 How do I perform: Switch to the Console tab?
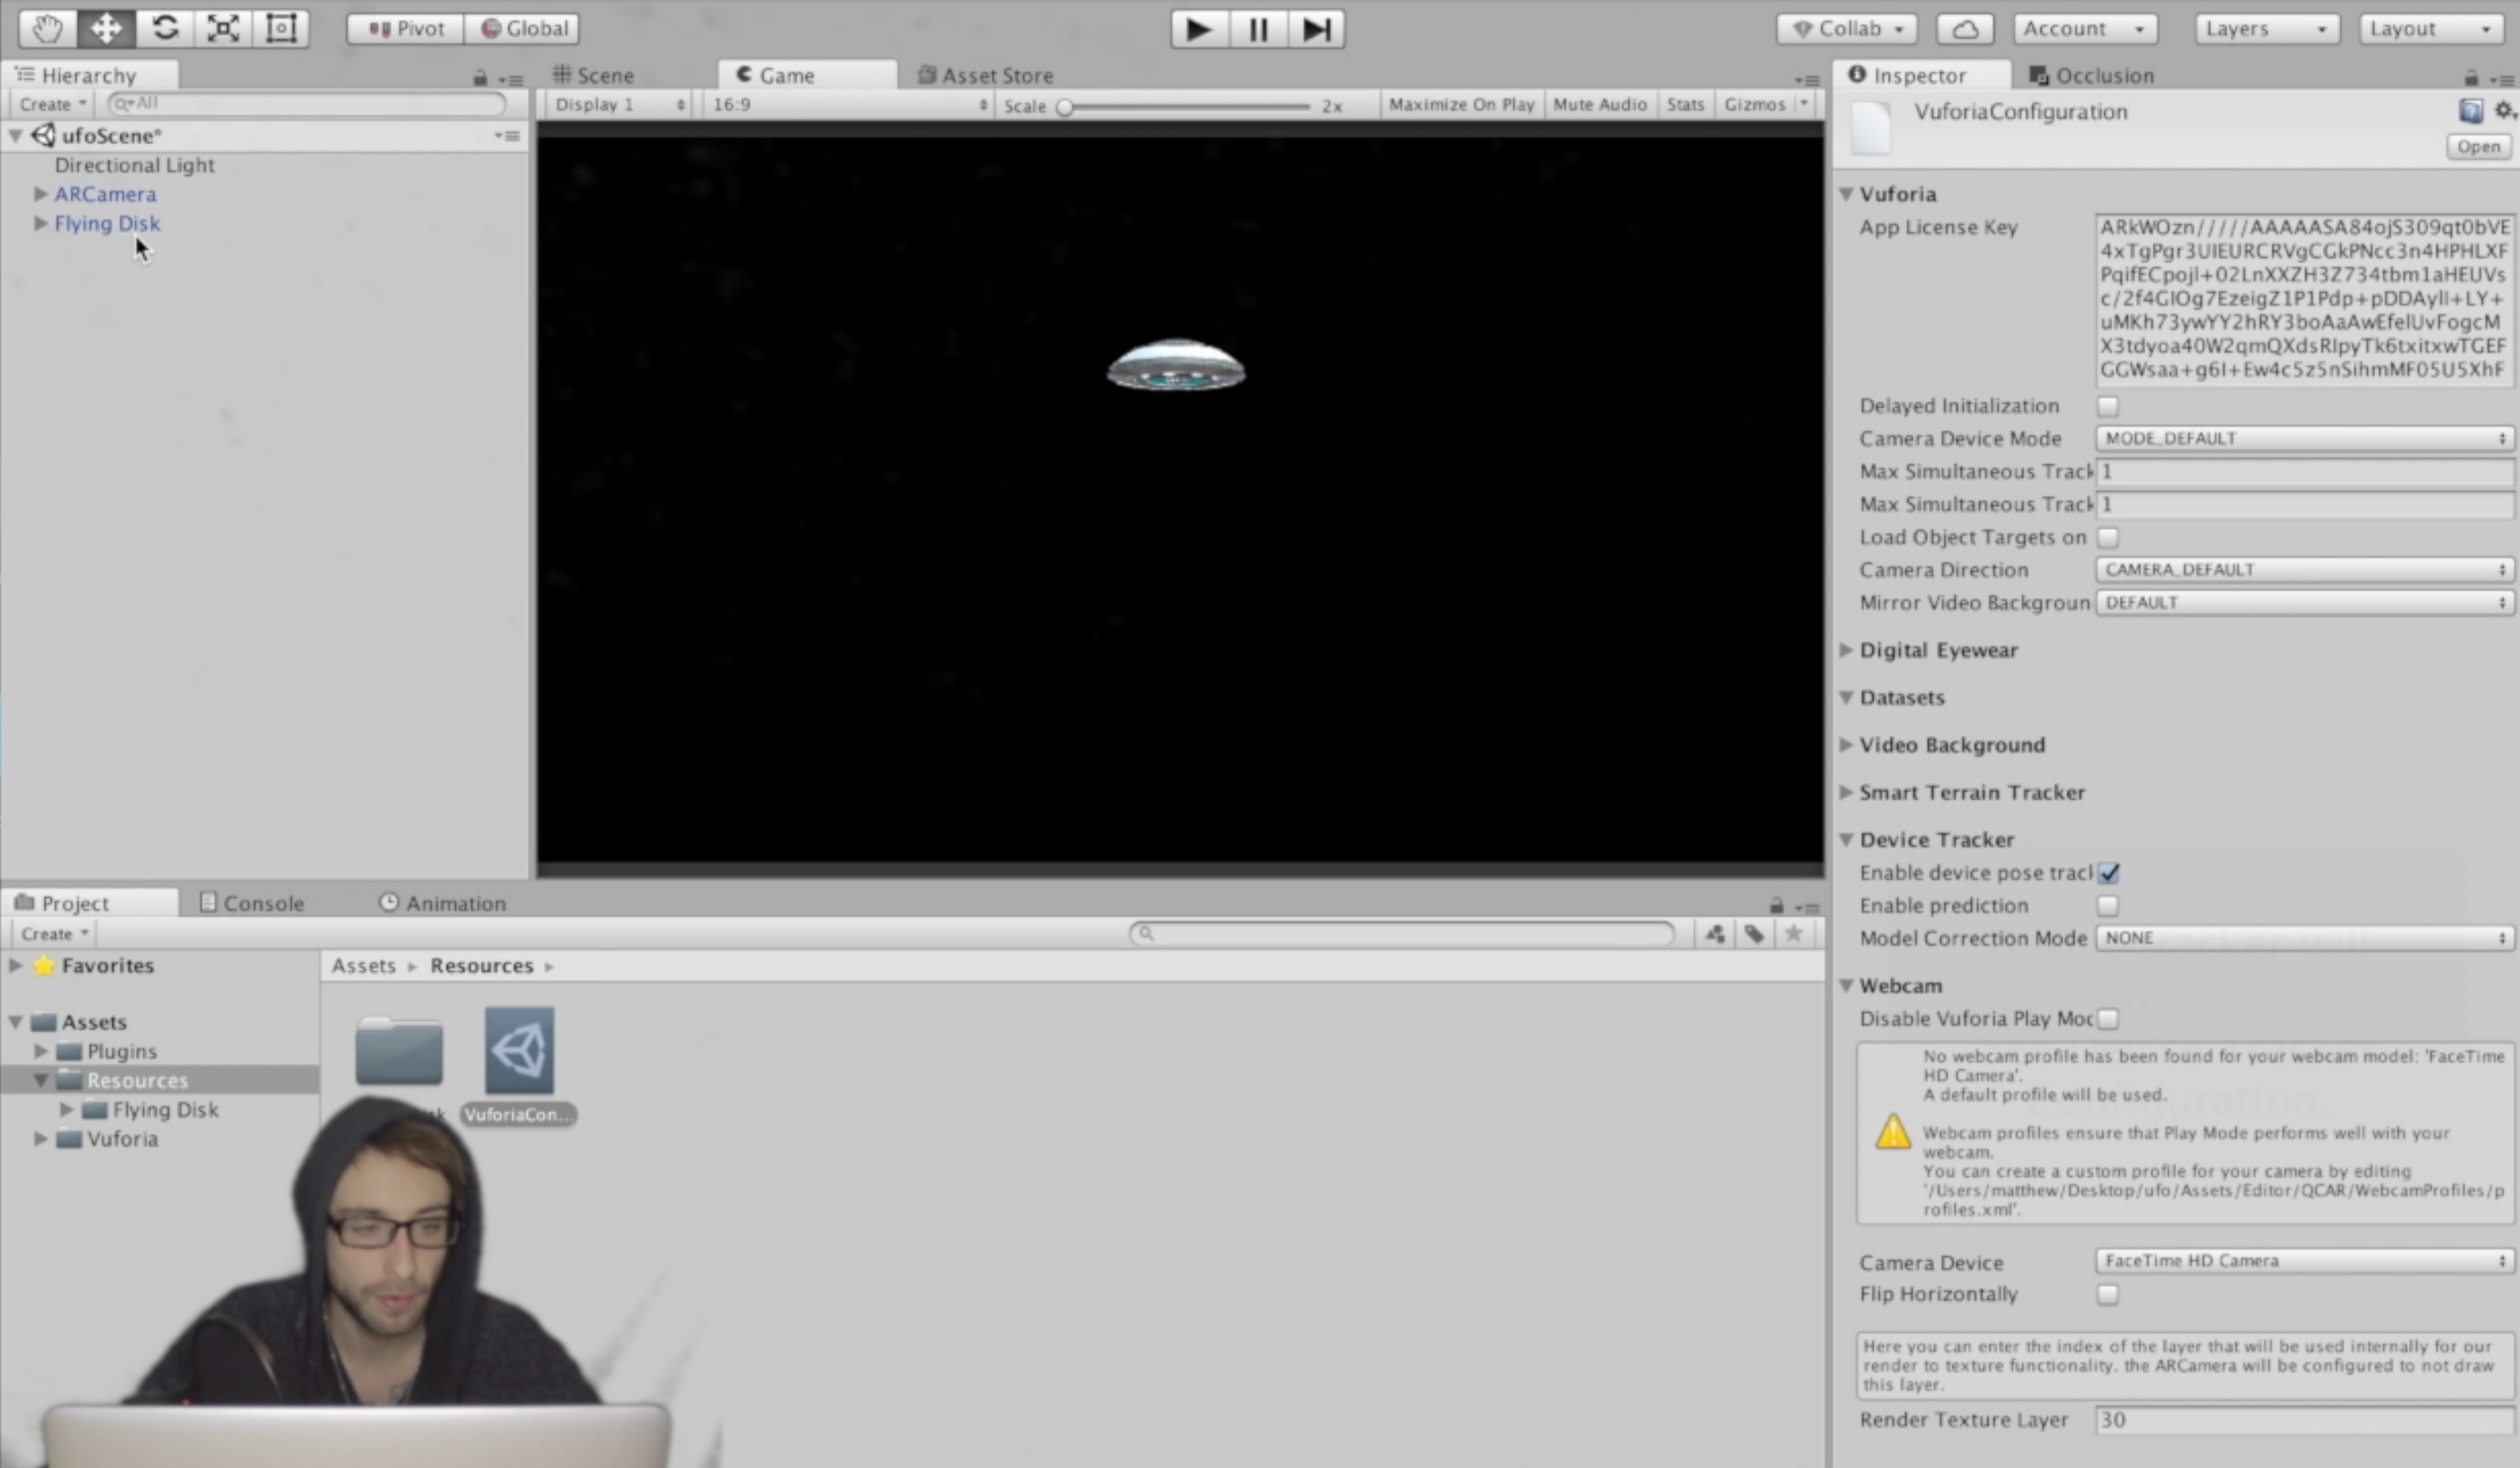coord(262,902)
